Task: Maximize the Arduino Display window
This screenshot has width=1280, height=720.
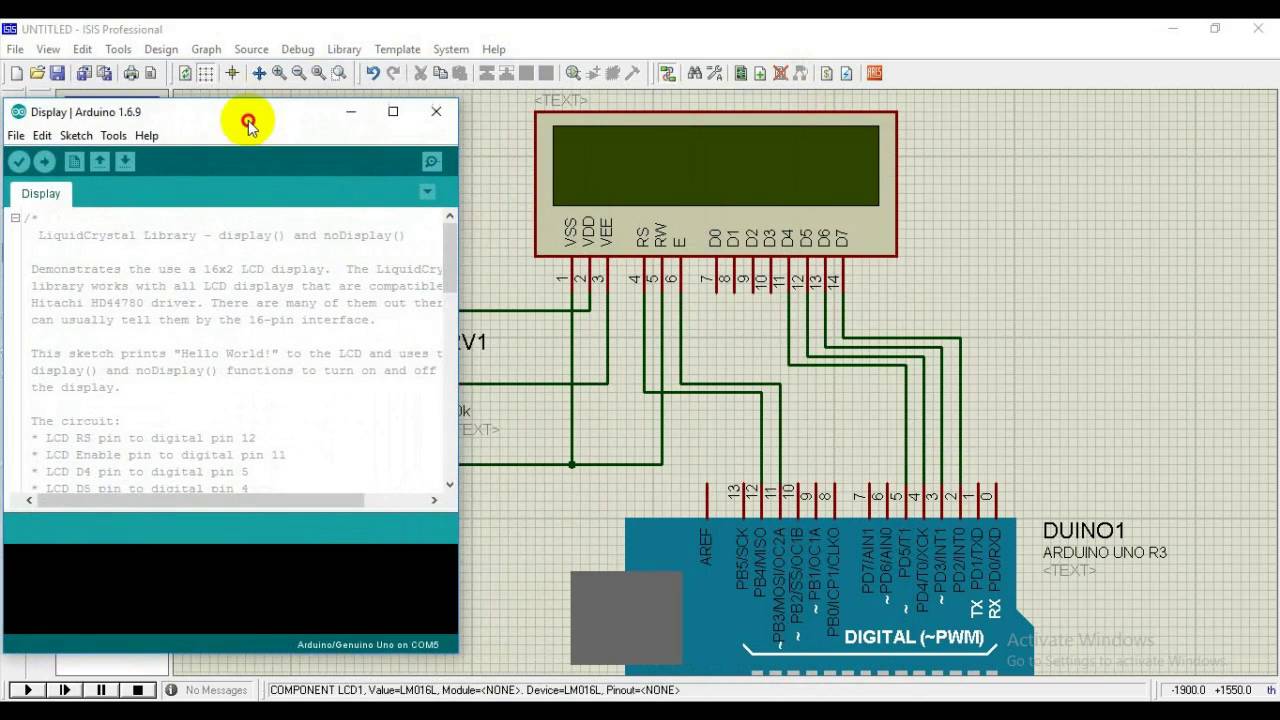Action: (x=393, y=112)
